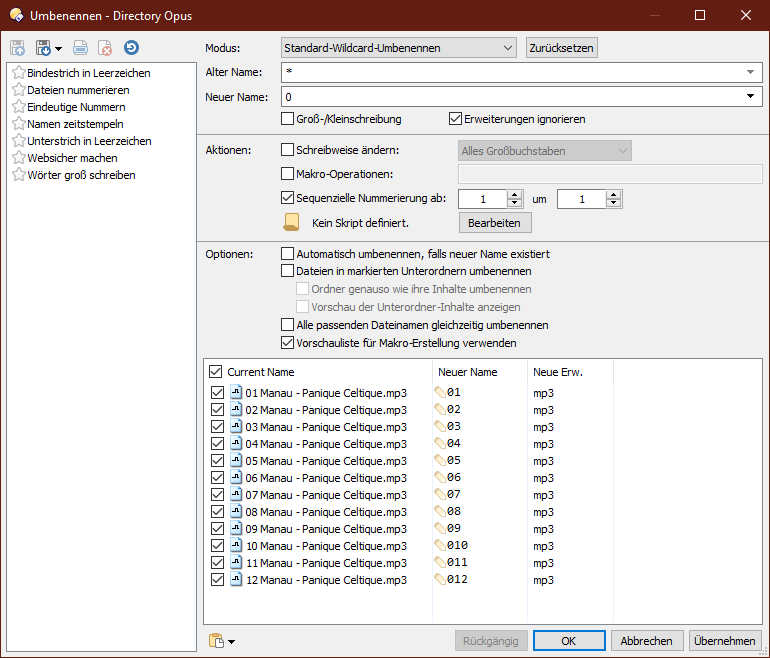Uncheck Sequenzielle Nummerierung ab

pos(287,198)
